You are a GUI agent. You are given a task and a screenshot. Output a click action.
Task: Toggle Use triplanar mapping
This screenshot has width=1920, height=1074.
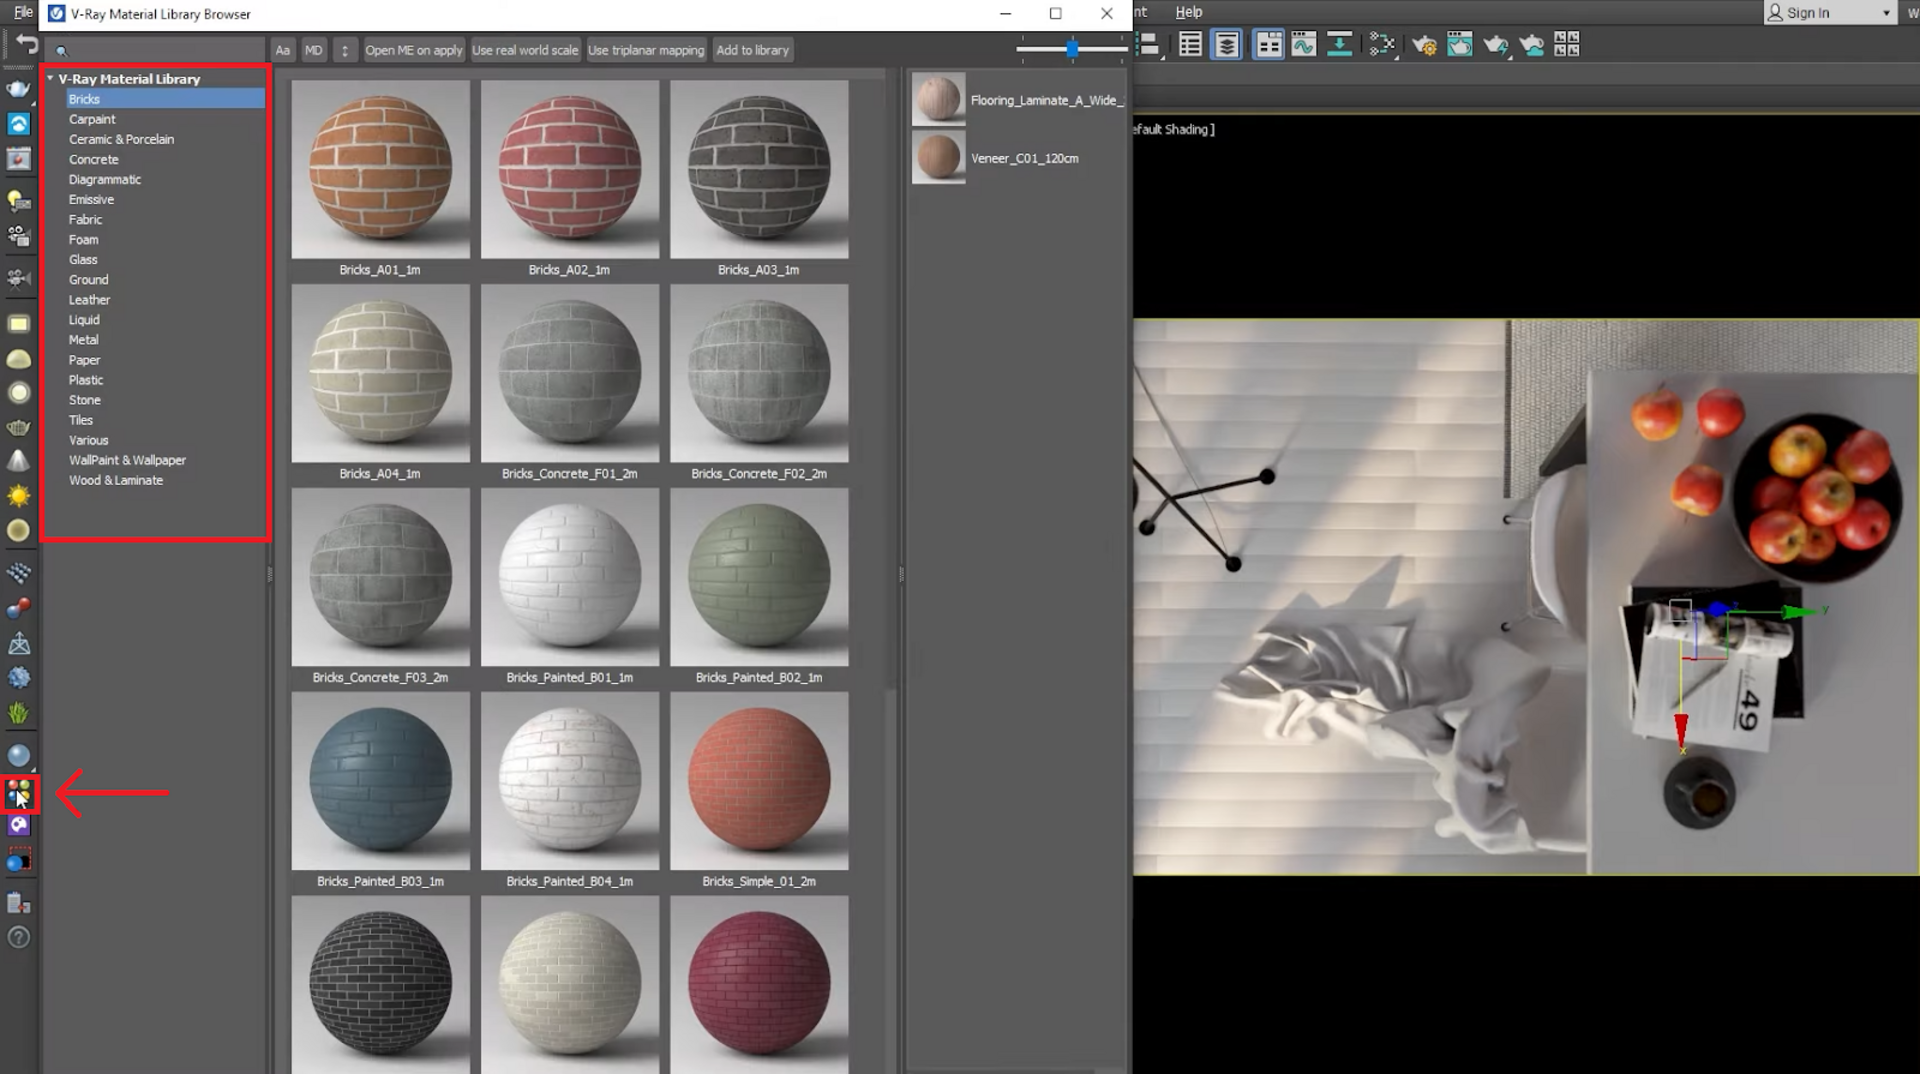[x=646, y=50]
